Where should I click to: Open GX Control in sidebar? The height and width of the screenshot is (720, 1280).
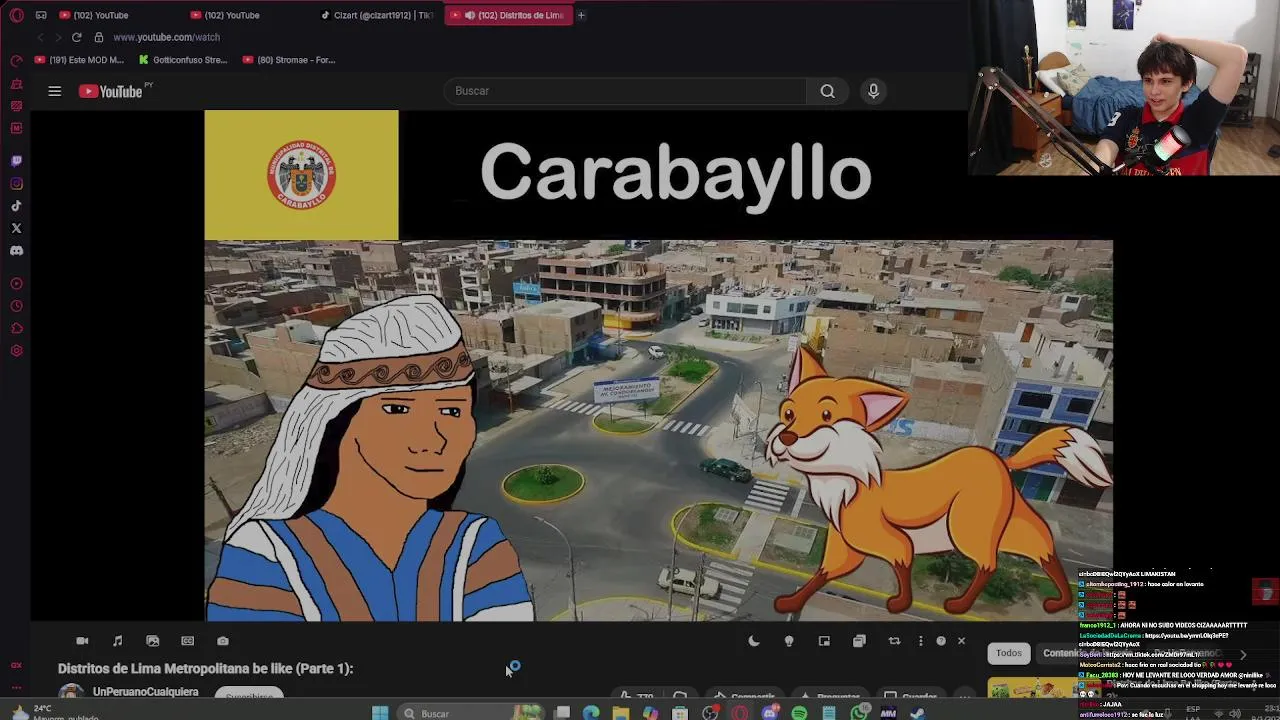tap(16, 61)
